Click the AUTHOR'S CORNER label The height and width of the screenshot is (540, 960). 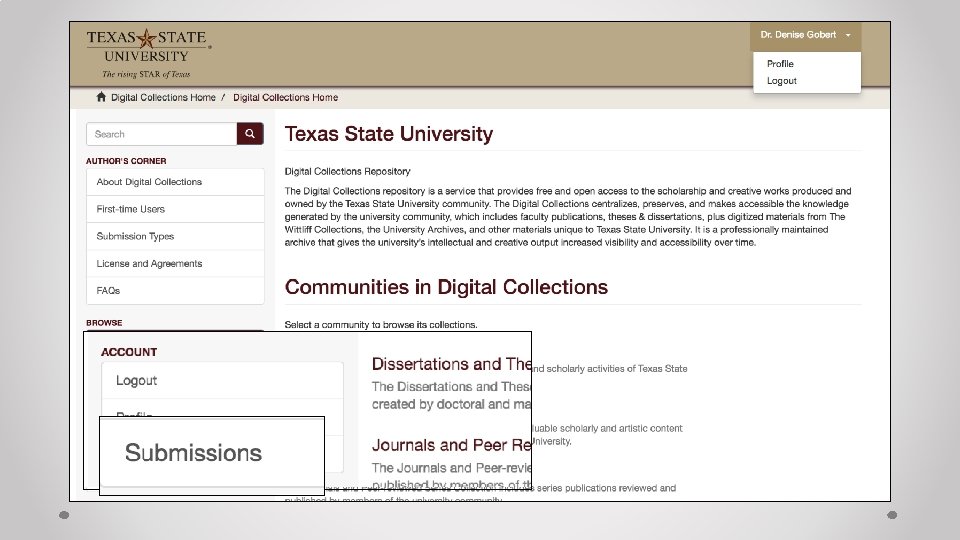click(126, 161)
